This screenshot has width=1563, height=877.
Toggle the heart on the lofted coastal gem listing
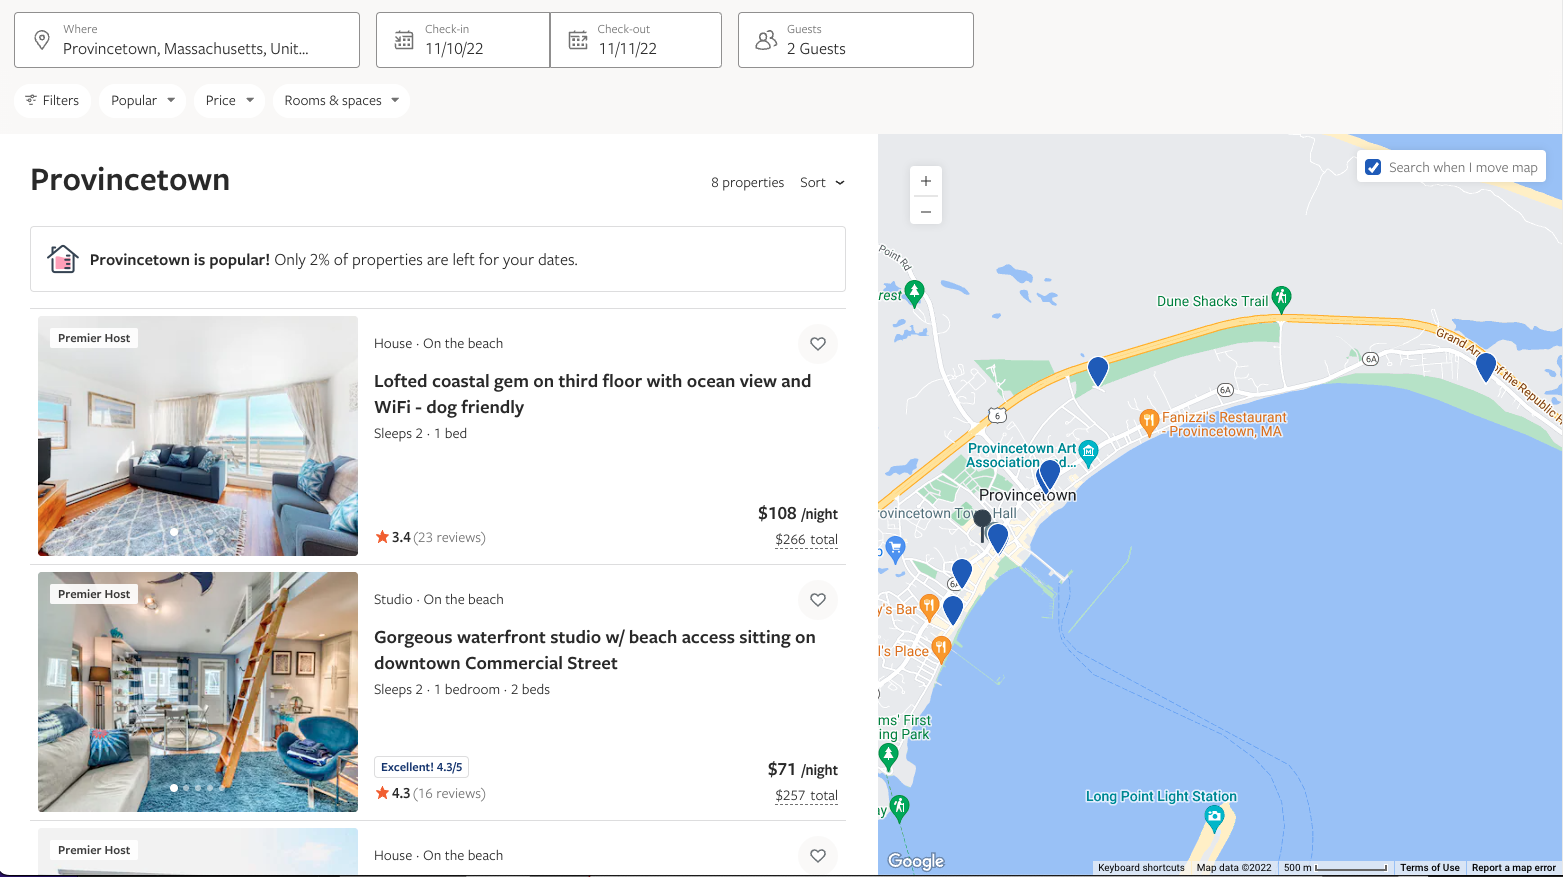click(x=817, y=343)
